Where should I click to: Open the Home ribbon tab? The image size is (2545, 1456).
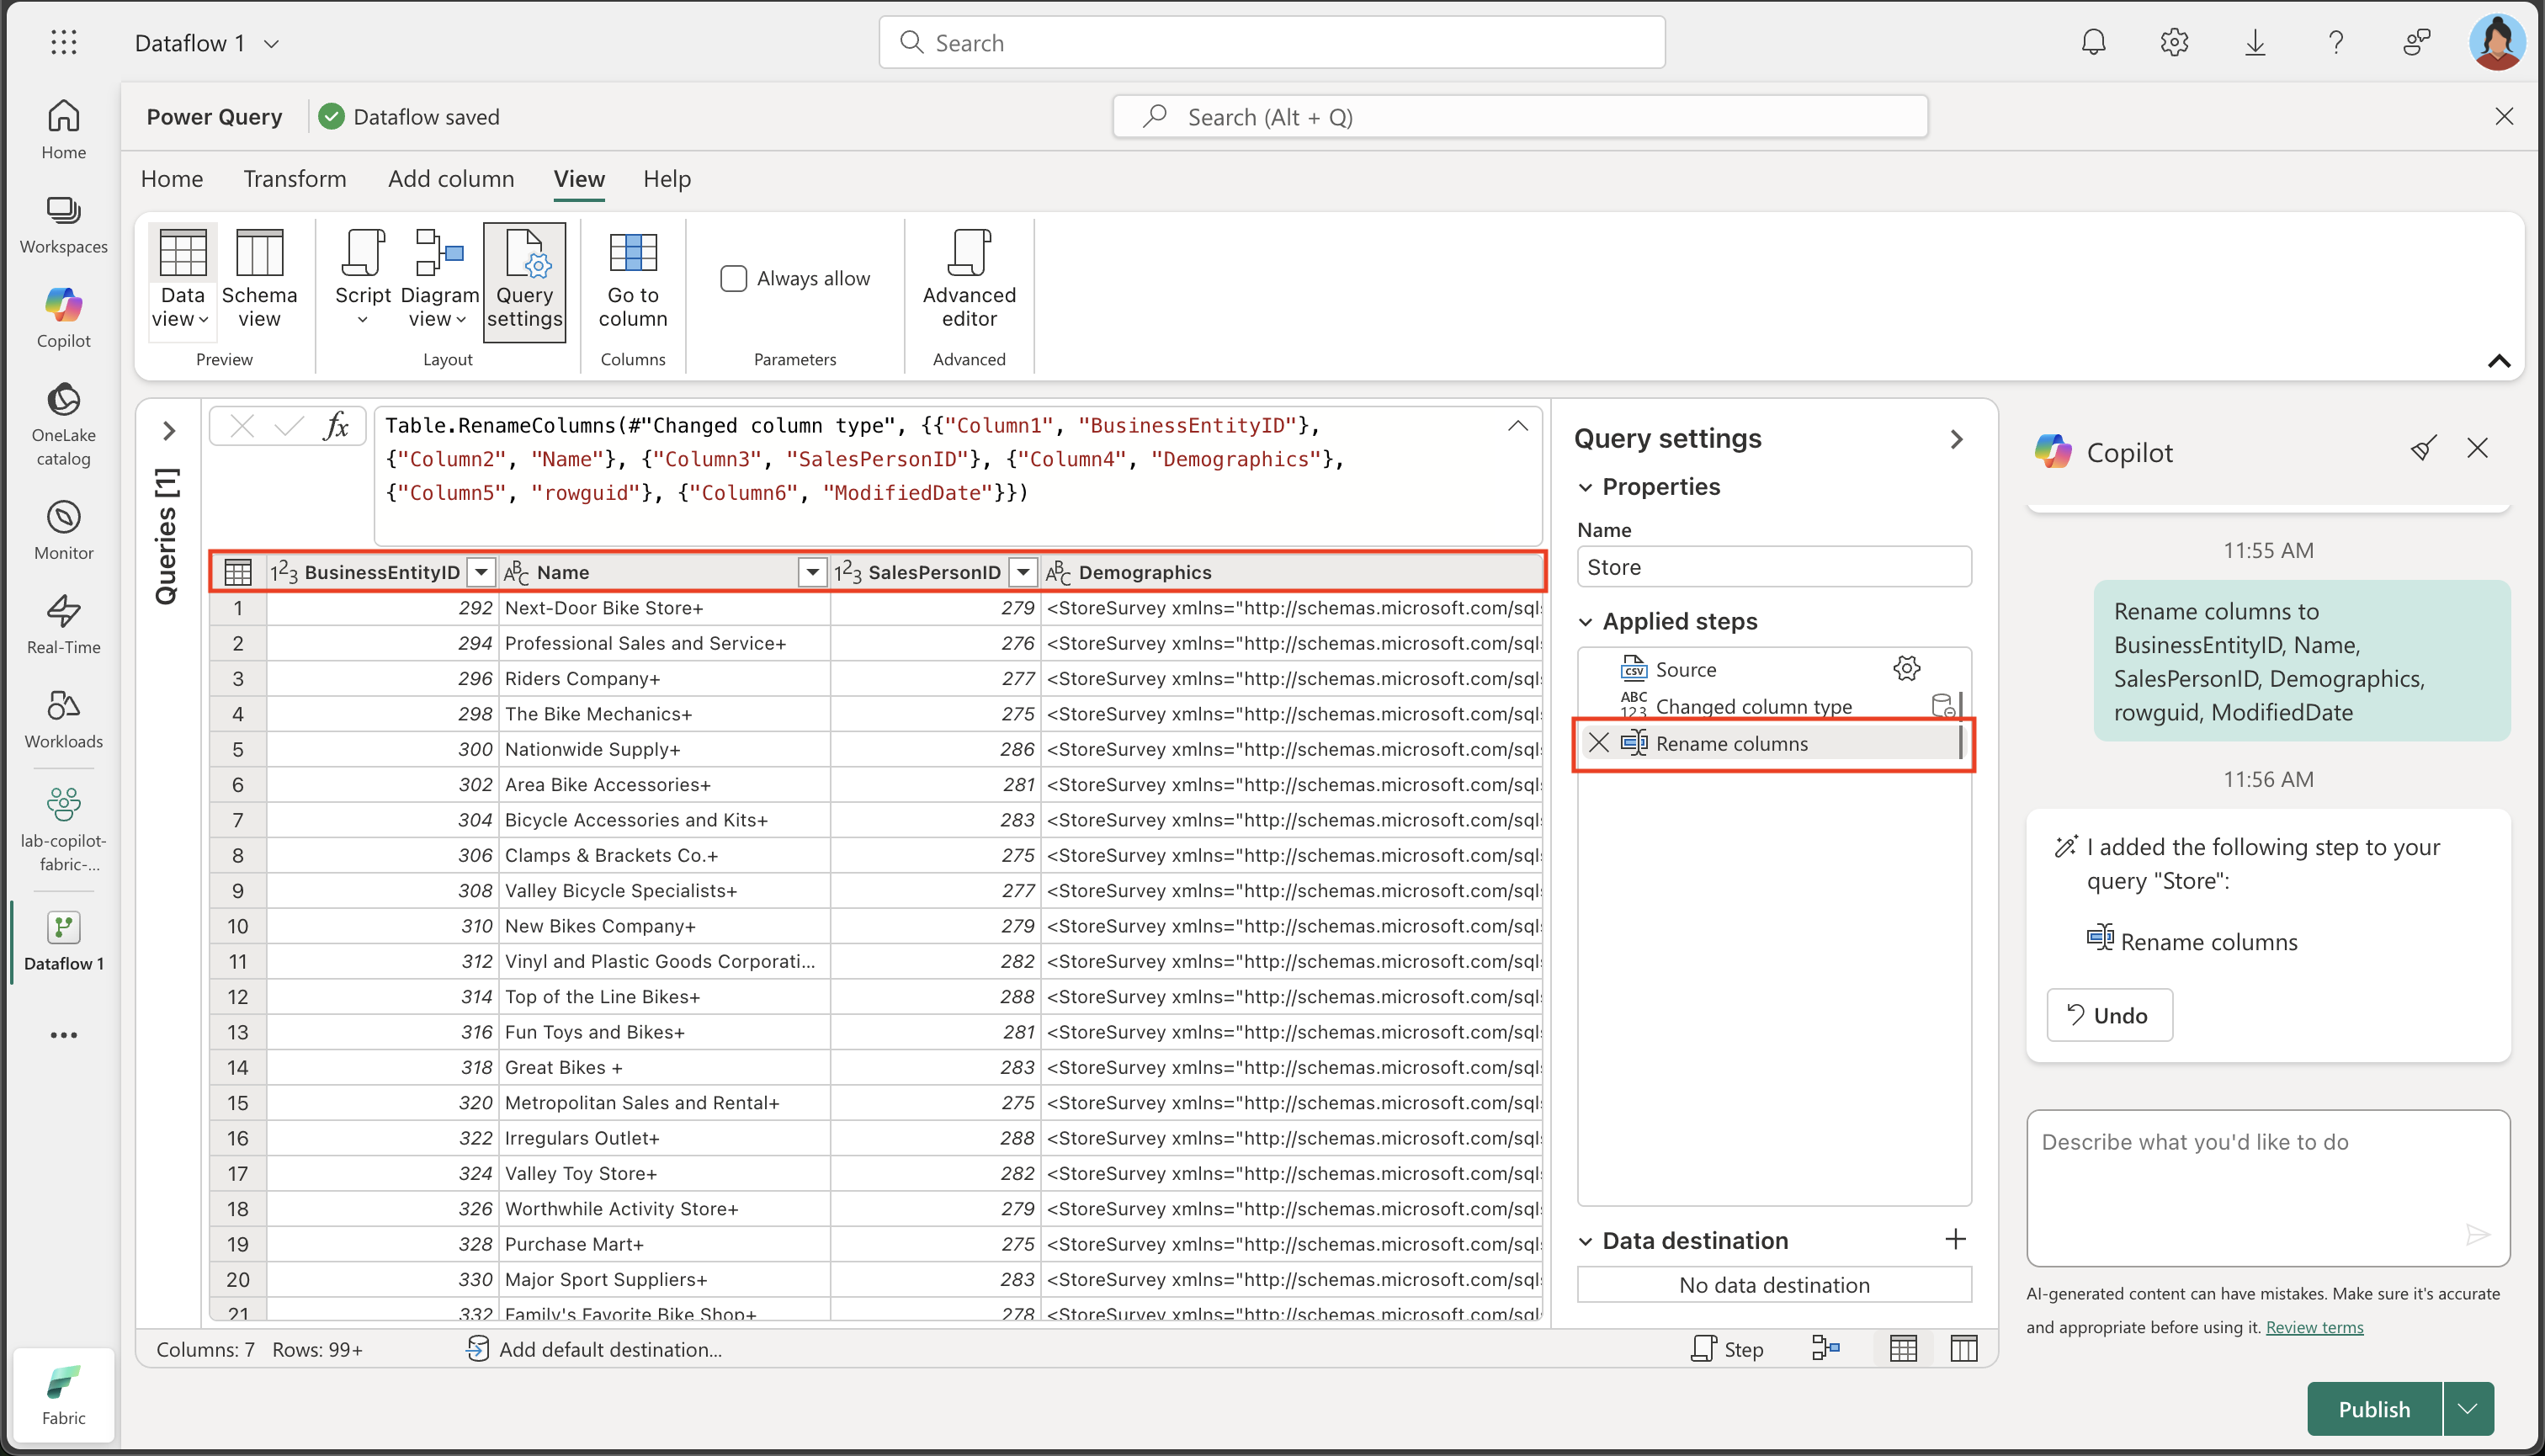pyautogui.click(x=172, y=179)
